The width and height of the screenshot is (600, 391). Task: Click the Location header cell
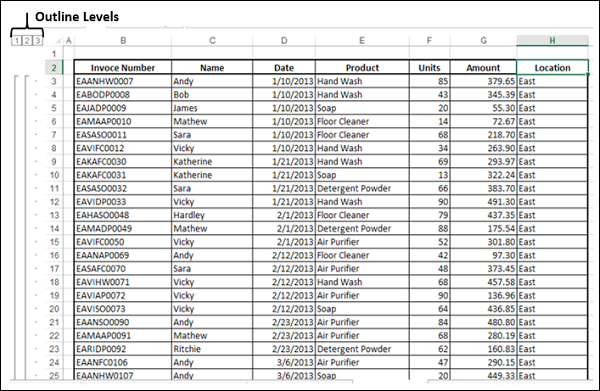point(552,68)
